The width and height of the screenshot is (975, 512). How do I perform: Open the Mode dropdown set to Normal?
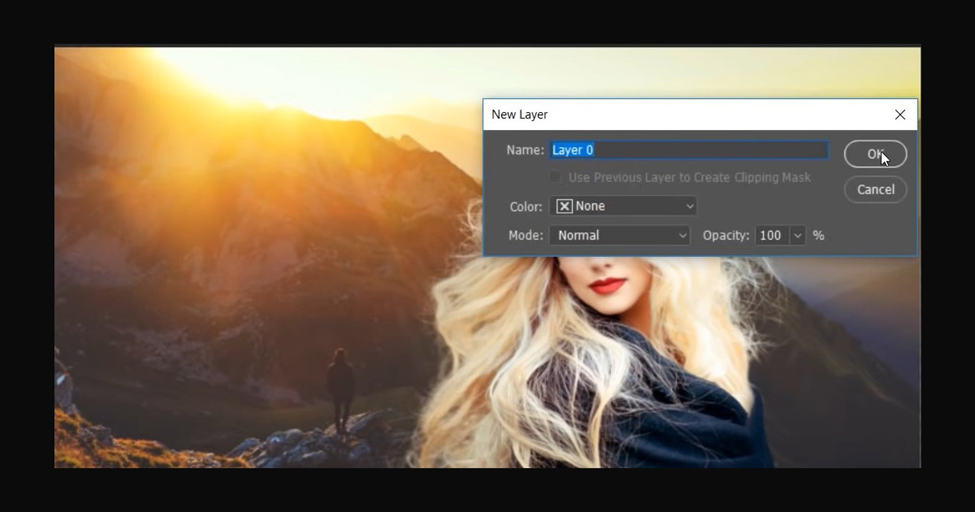click(619, 235)
